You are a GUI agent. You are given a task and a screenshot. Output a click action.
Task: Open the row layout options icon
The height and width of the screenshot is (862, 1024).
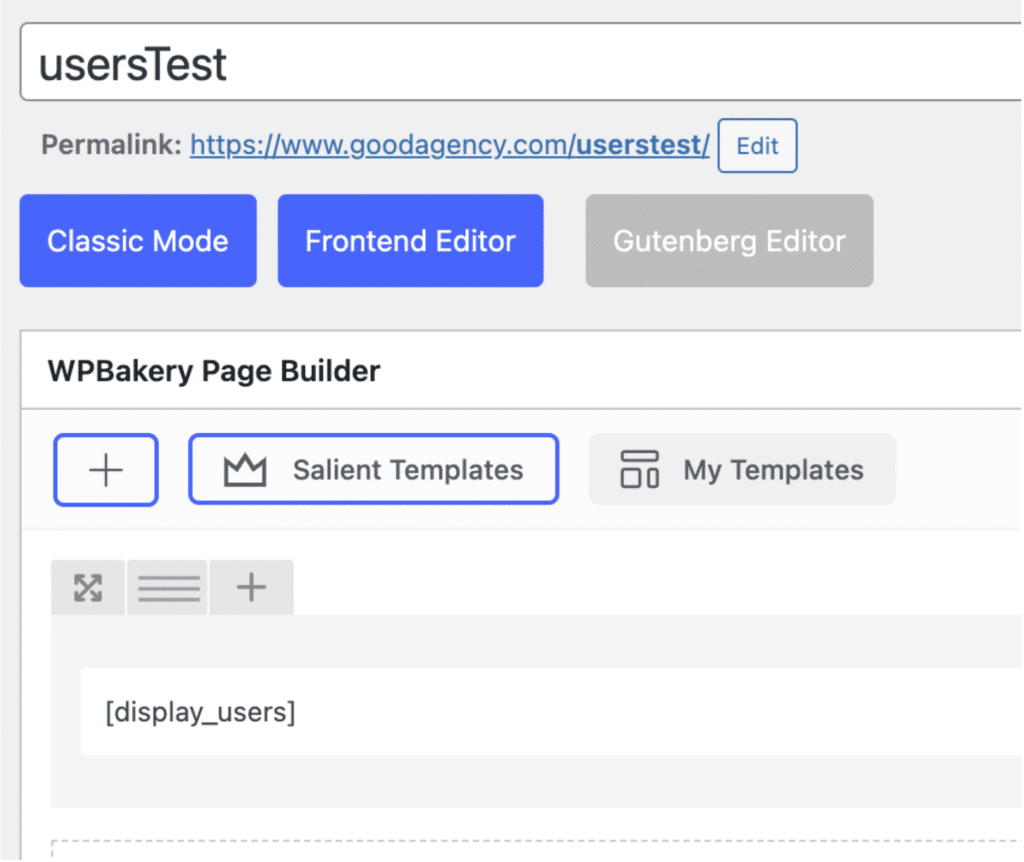click(x=166, y=587)
